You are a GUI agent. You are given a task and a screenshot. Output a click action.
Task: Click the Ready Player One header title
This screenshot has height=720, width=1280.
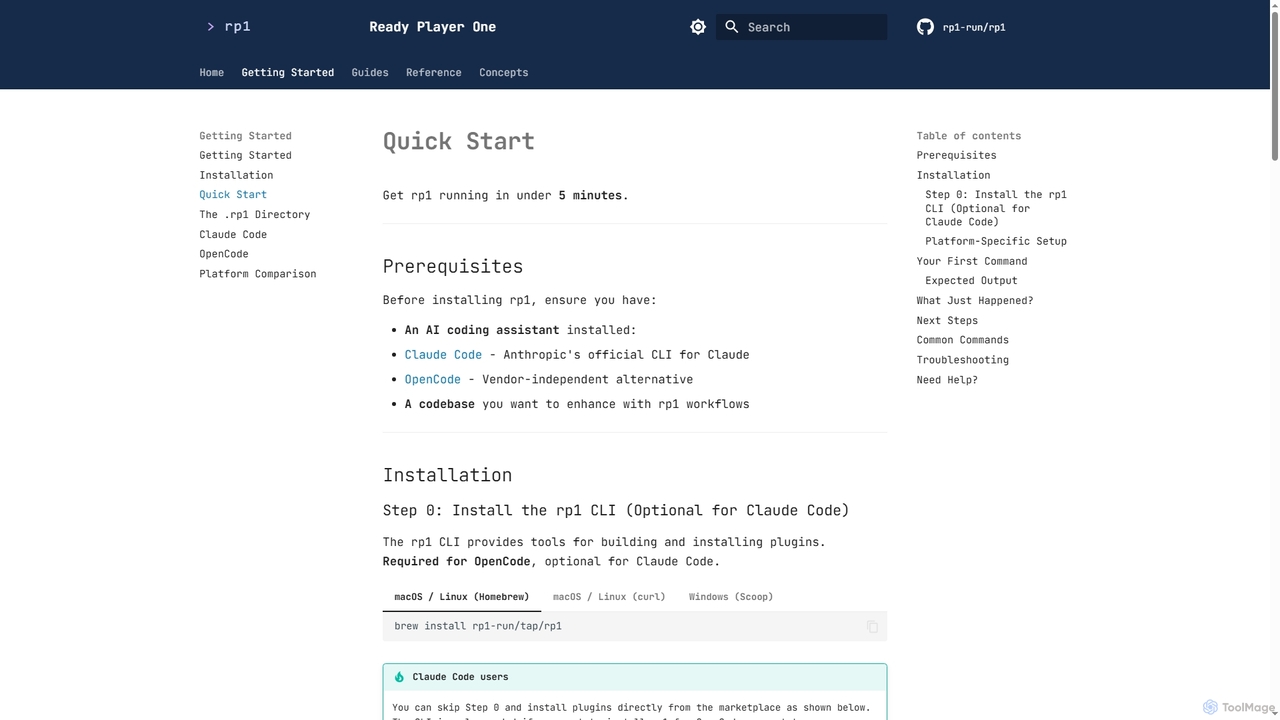click(433, 27)
